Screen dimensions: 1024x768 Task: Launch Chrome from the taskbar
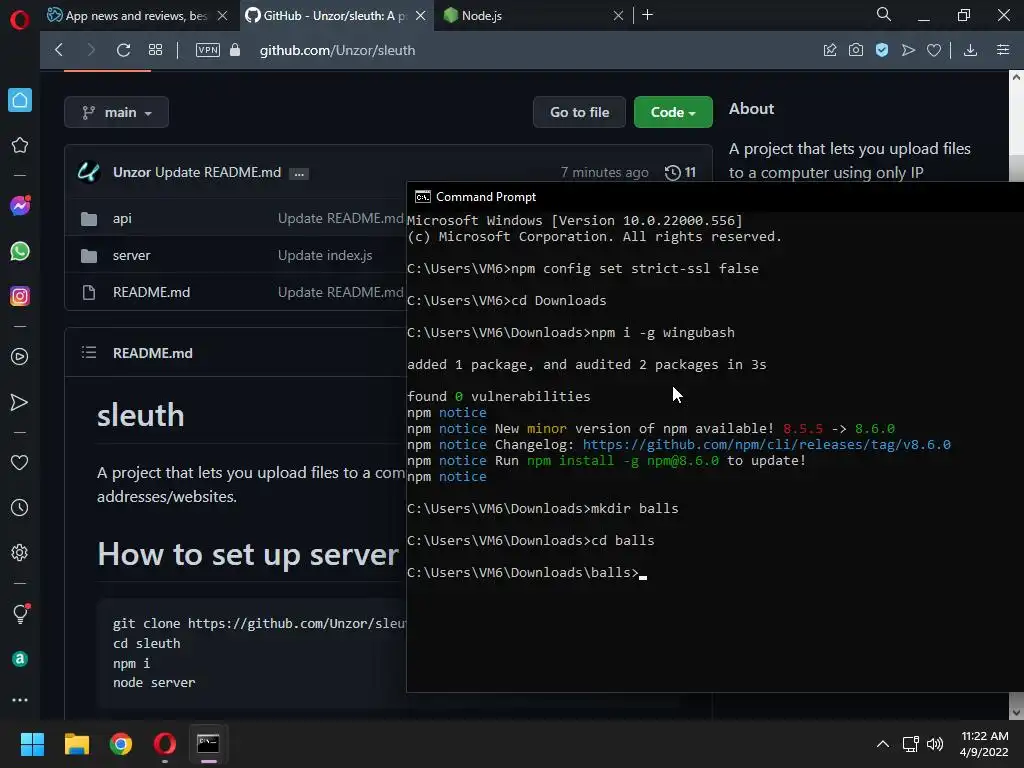pos(121,744)
